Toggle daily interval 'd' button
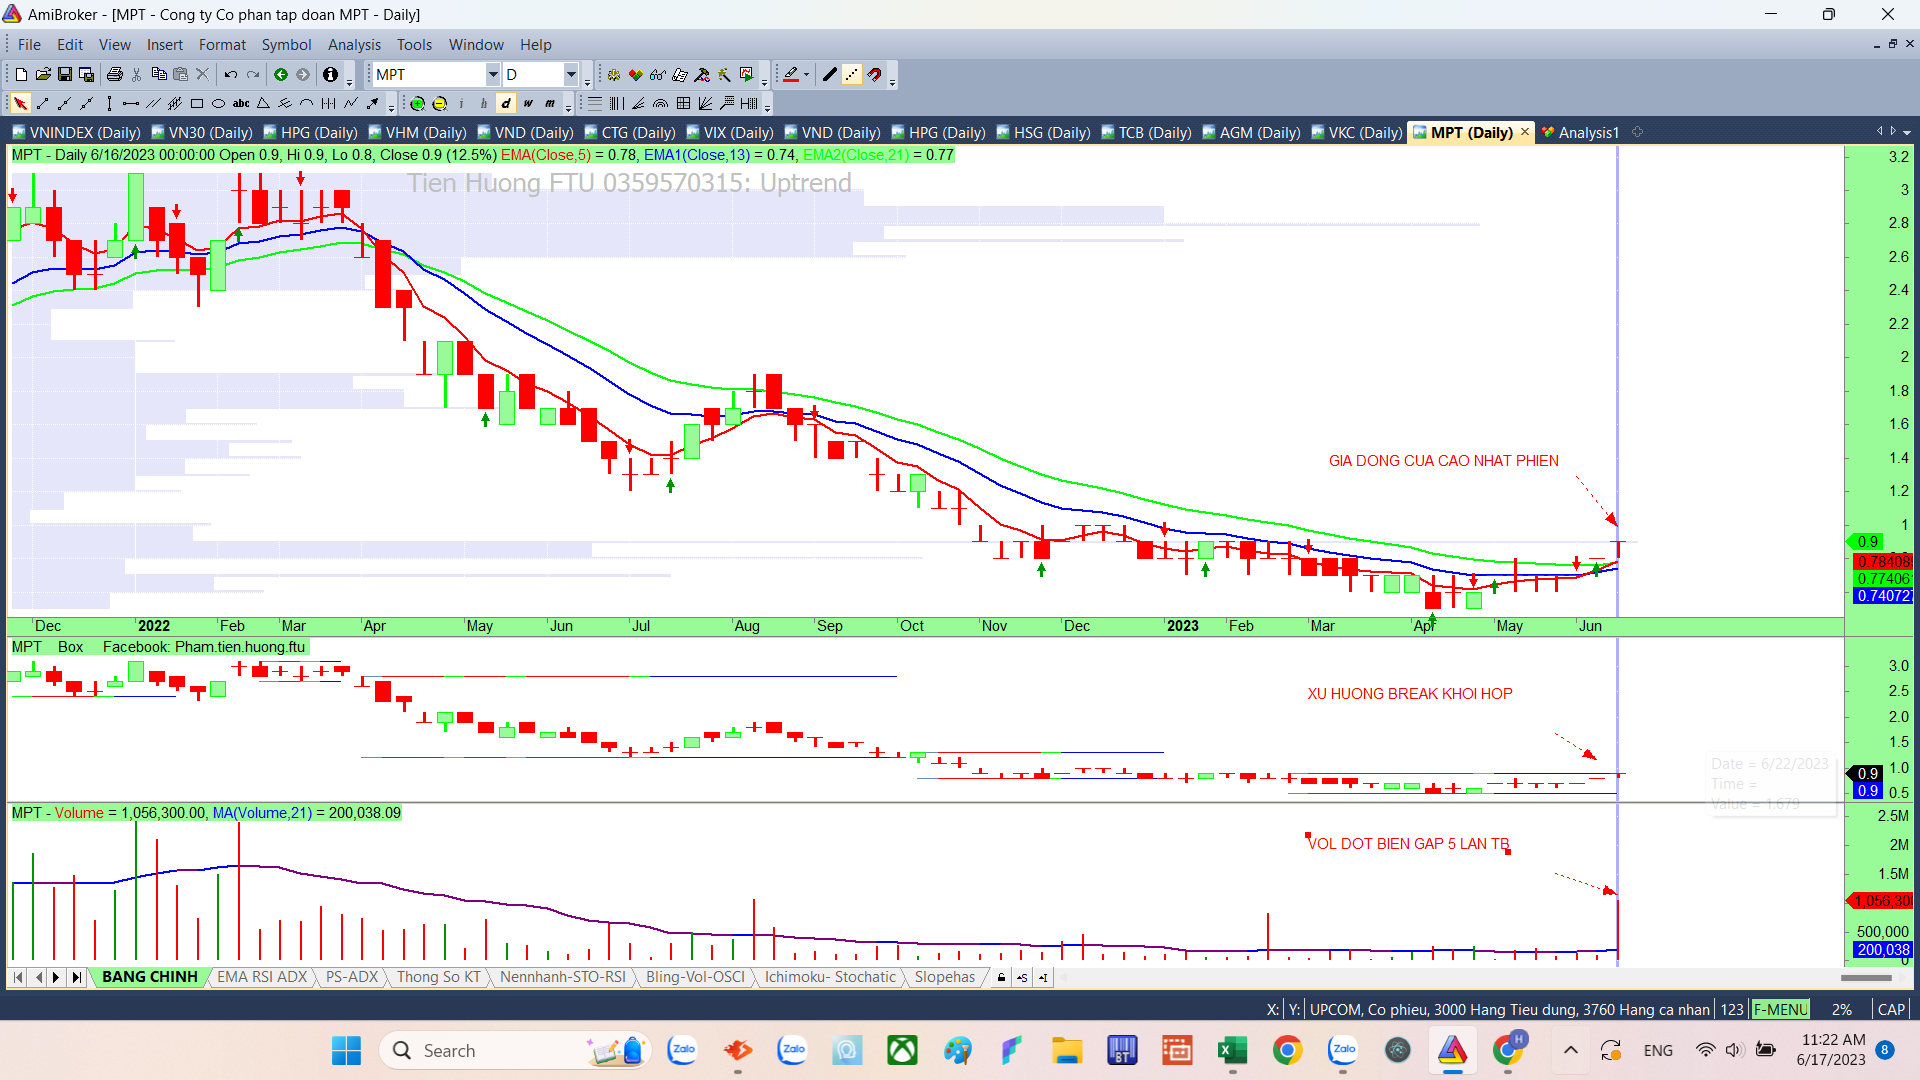Image resolution: width=1920 pixels, height=1080 pixels. click(506, 104)
